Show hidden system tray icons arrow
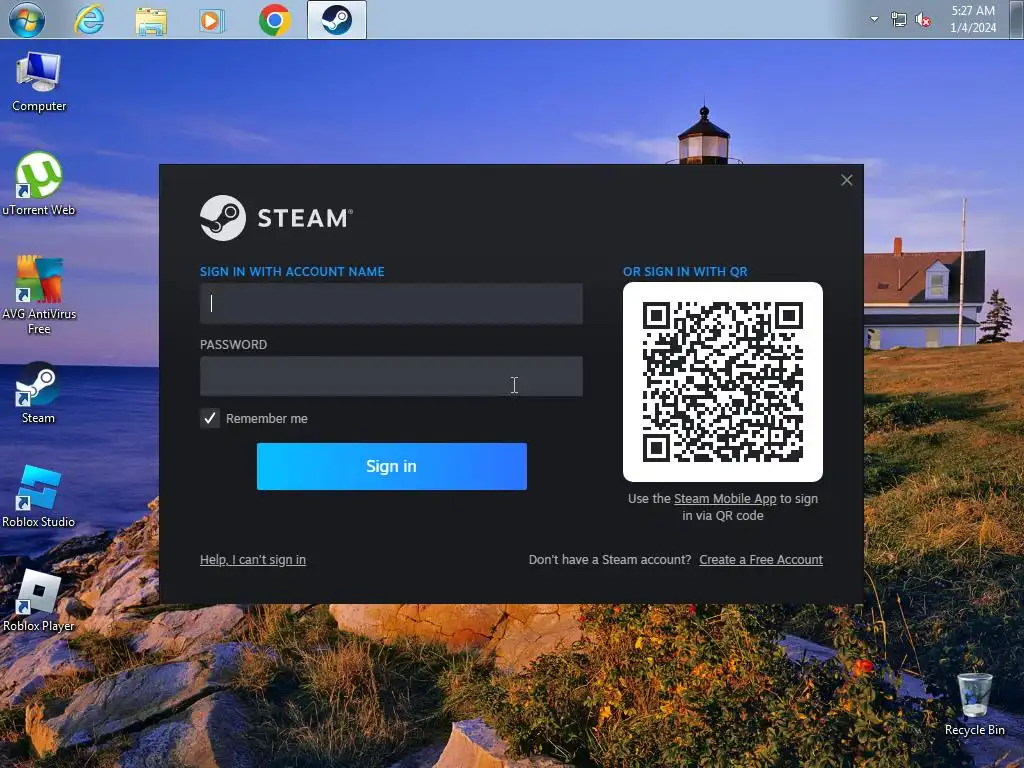Image resolution: width=1024 pixels, height=768 pixels. 874,19
